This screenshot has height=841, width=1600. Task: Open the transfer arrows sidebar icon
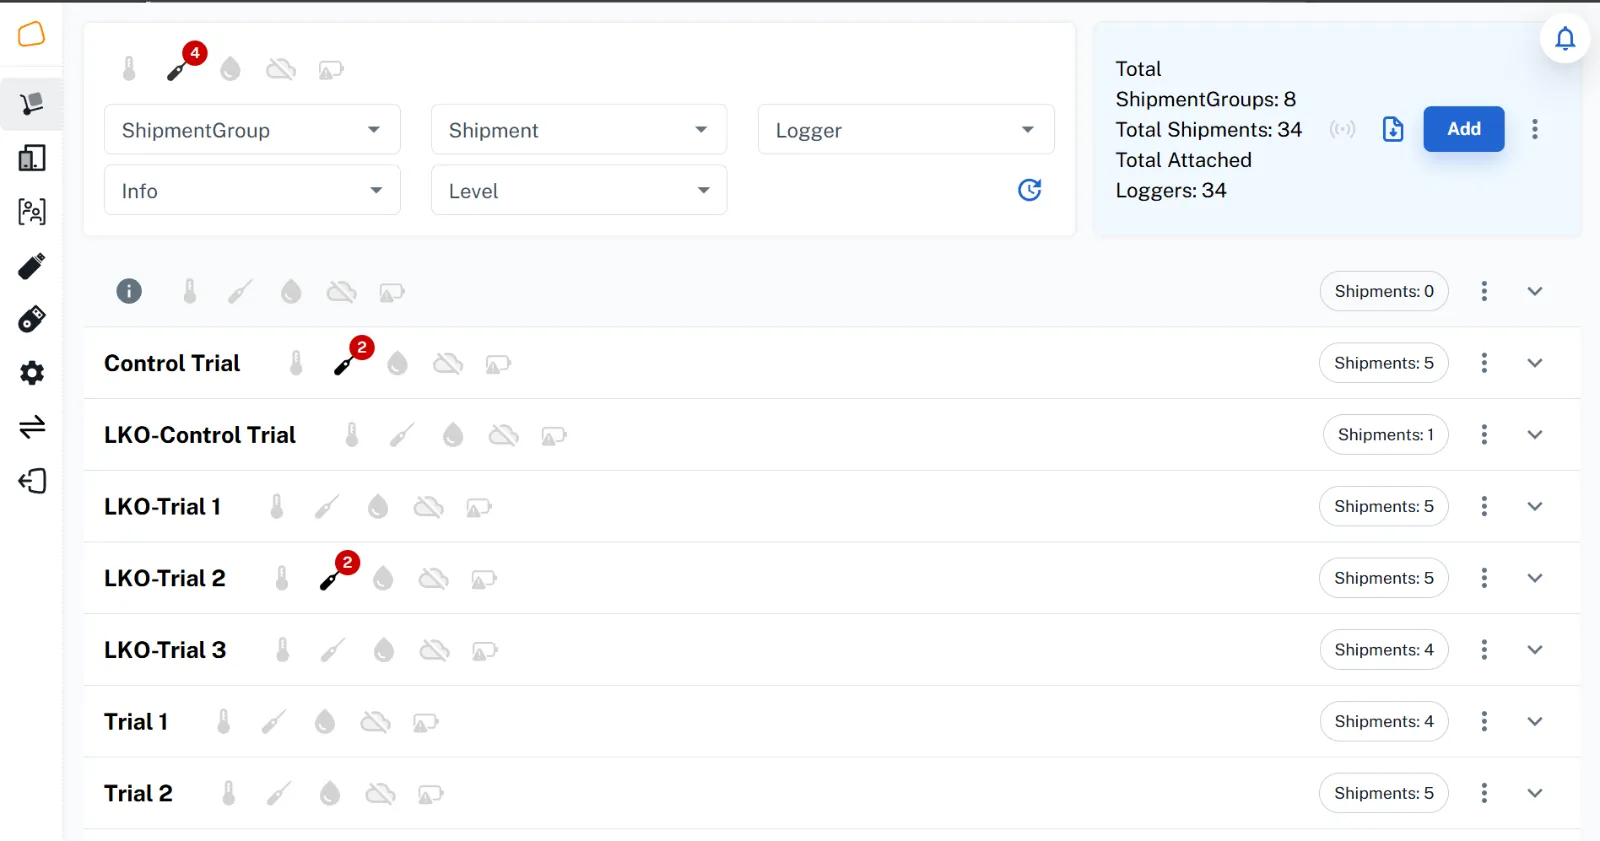point(32,427)
